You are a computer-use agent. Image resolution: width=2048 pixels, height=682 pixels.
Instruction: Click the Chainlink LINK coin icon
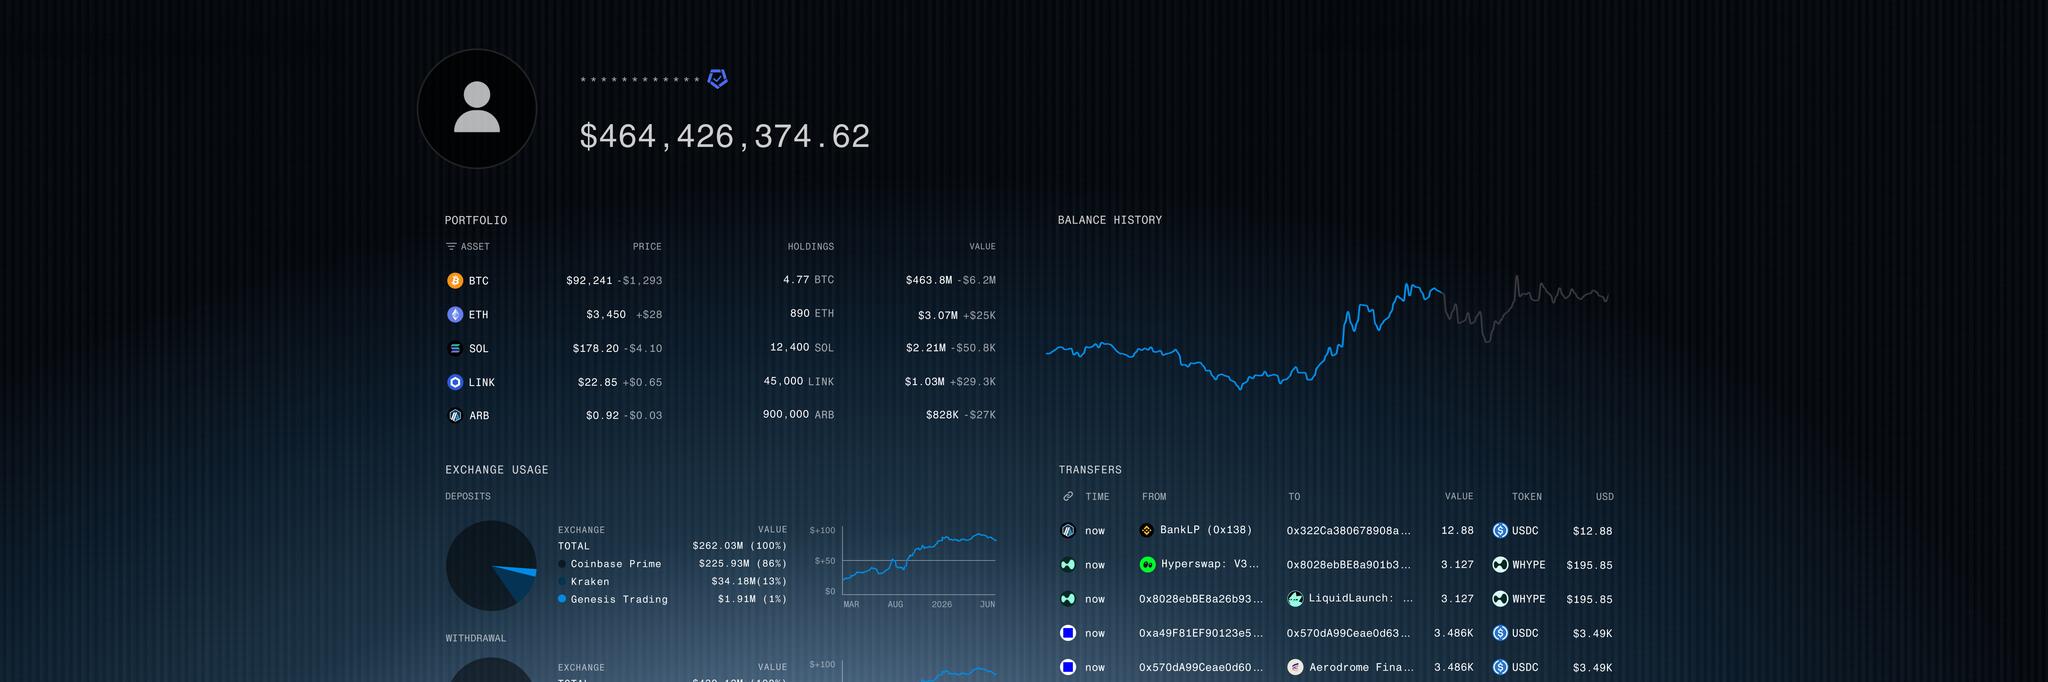click(x=455, y=382)
